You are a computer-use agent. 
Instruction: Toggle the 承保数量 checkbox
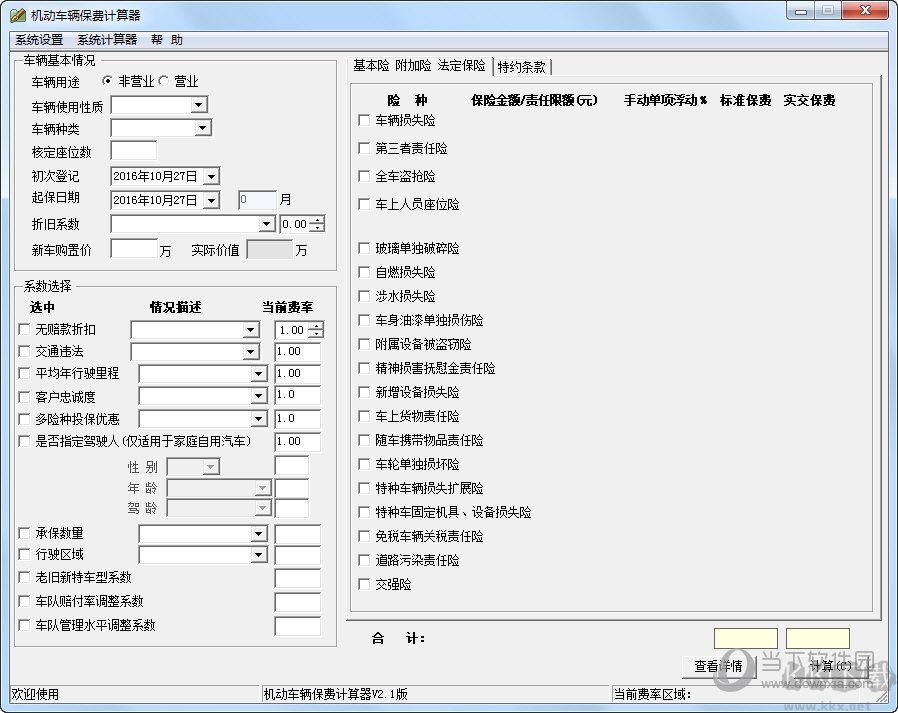24,533
